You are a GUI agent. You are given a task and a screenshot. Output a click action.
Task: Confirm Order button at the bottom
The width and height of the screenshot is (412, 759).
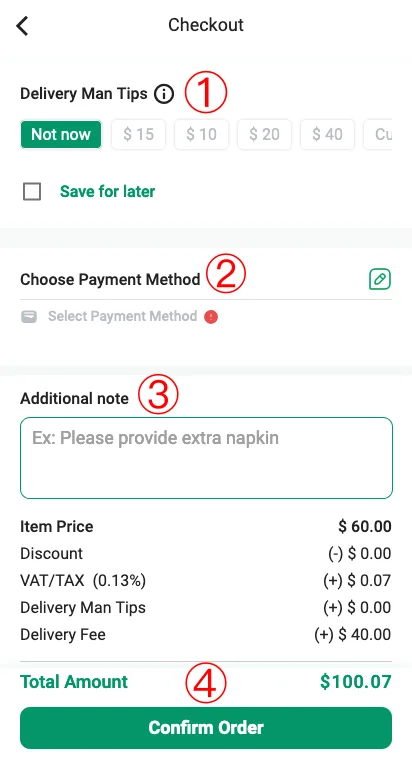coord(206,728)
